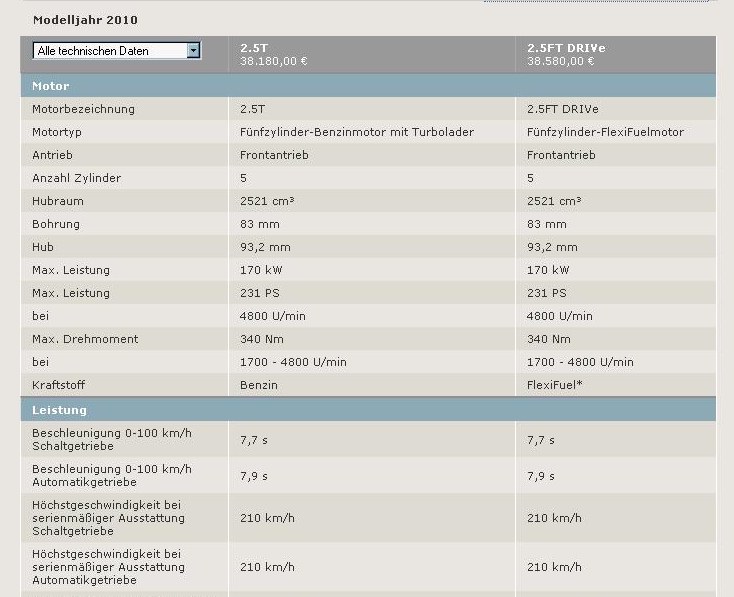Click the dropdown arrow beside 'Alle technischen Daten'
This screenshot has height=597, width=734.
[194, 51]
